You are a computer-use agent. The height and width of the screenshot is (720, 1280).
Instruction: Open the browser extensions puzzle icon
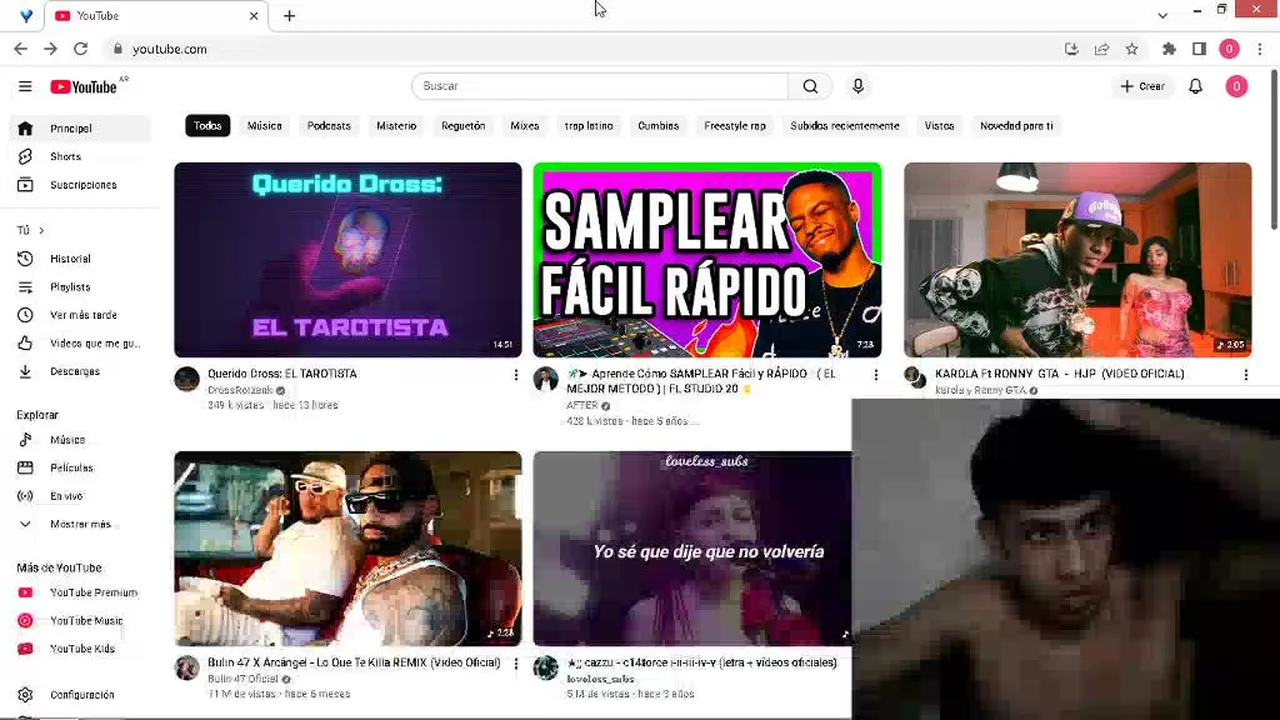(1169, 49)
